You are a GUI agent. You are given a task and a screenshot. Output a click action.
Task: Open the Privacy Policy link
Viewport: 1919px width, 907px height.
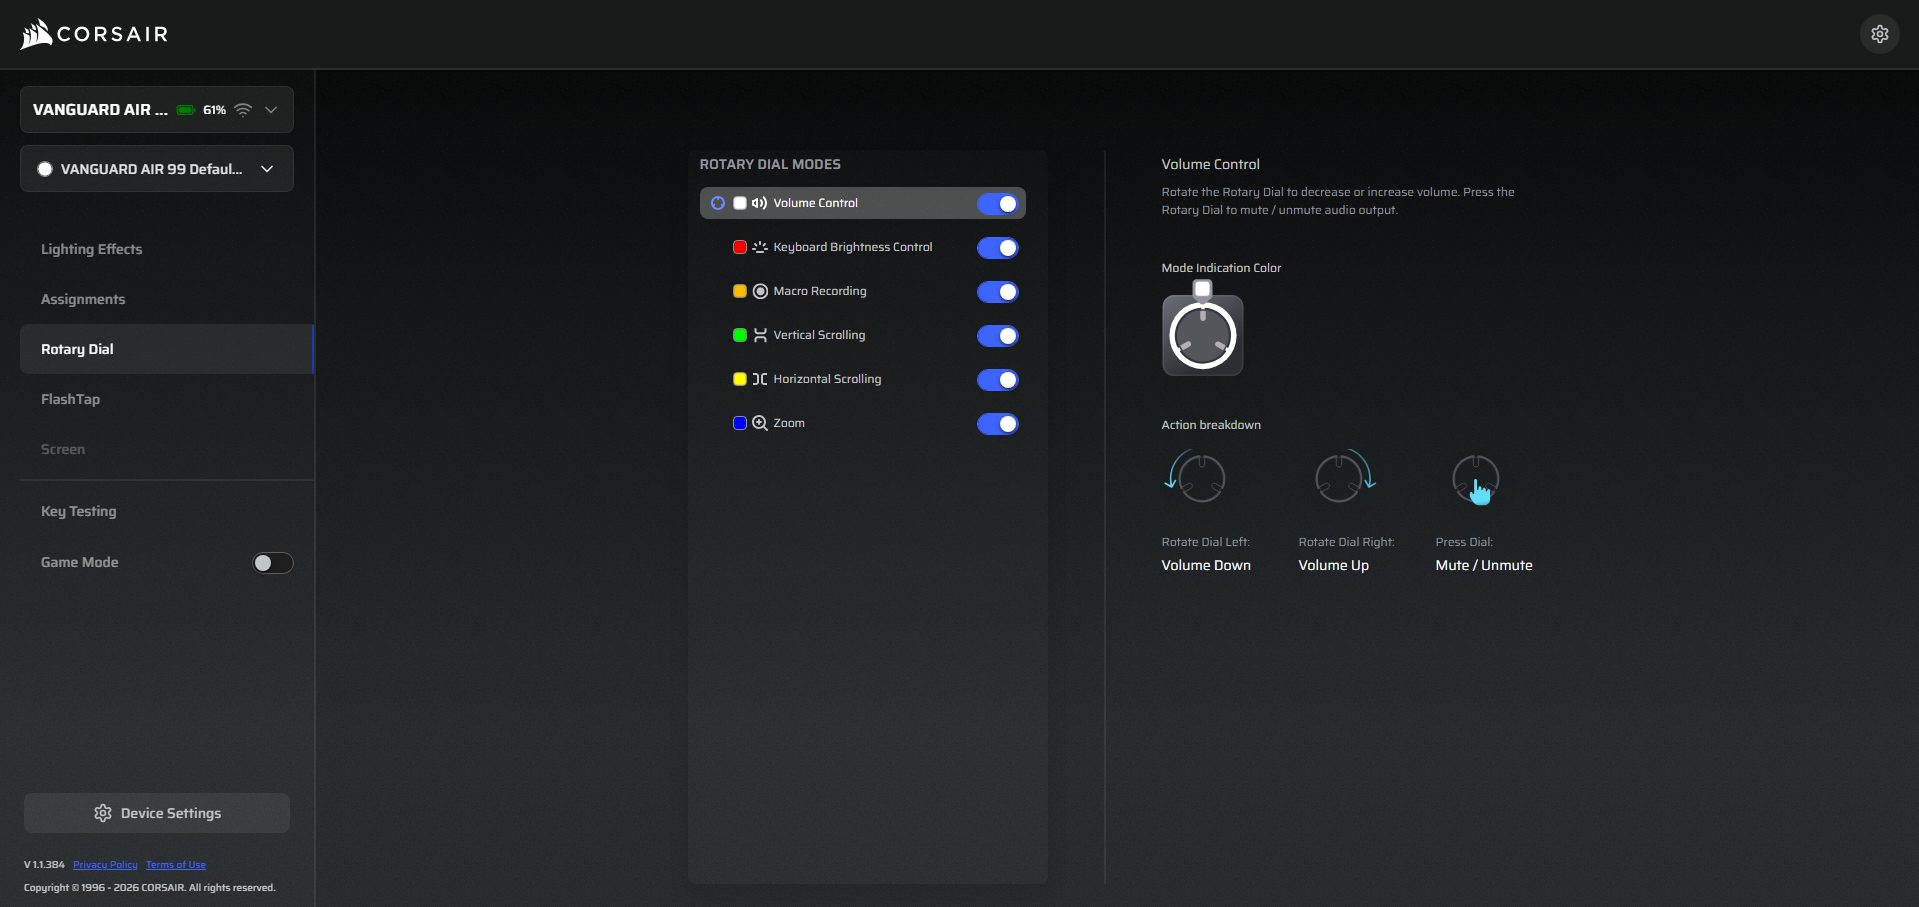click(x=105, y=865)
